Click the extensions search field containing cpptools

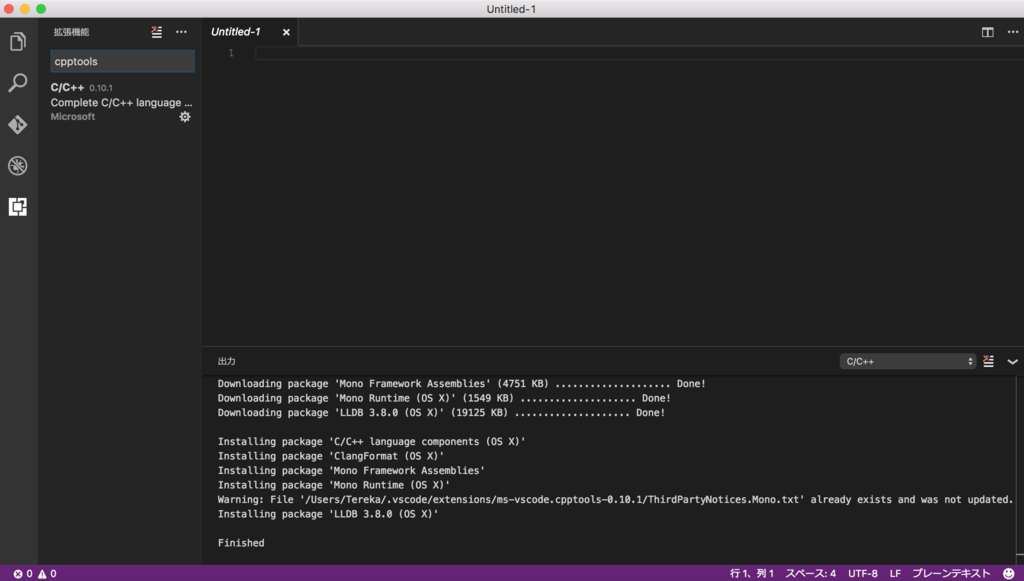tap(122, 61)
